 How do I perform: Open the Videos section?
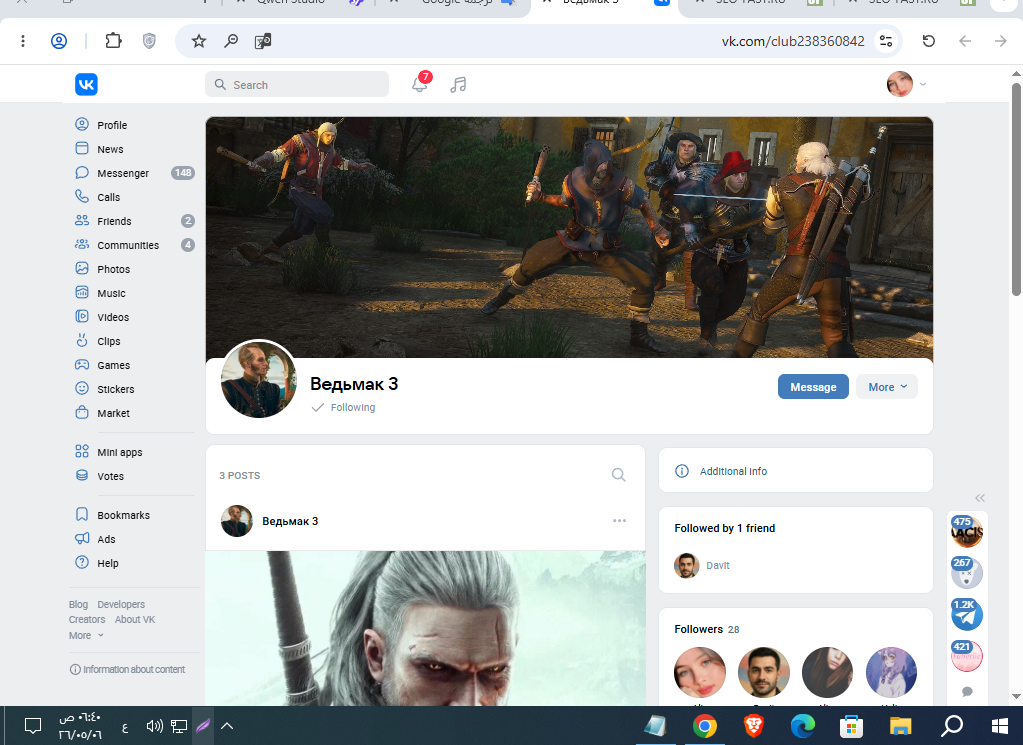coord(134,317)
